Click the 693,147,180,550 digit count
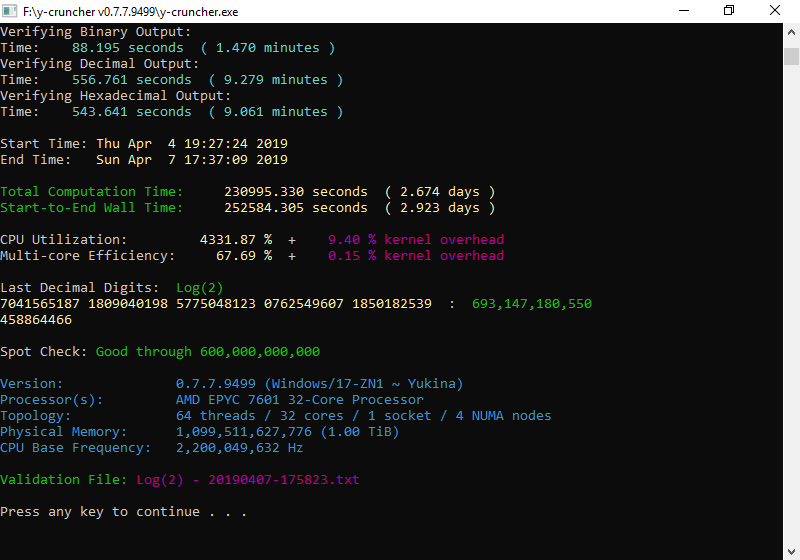The image size is (800, 560). [x=531, y=304]
